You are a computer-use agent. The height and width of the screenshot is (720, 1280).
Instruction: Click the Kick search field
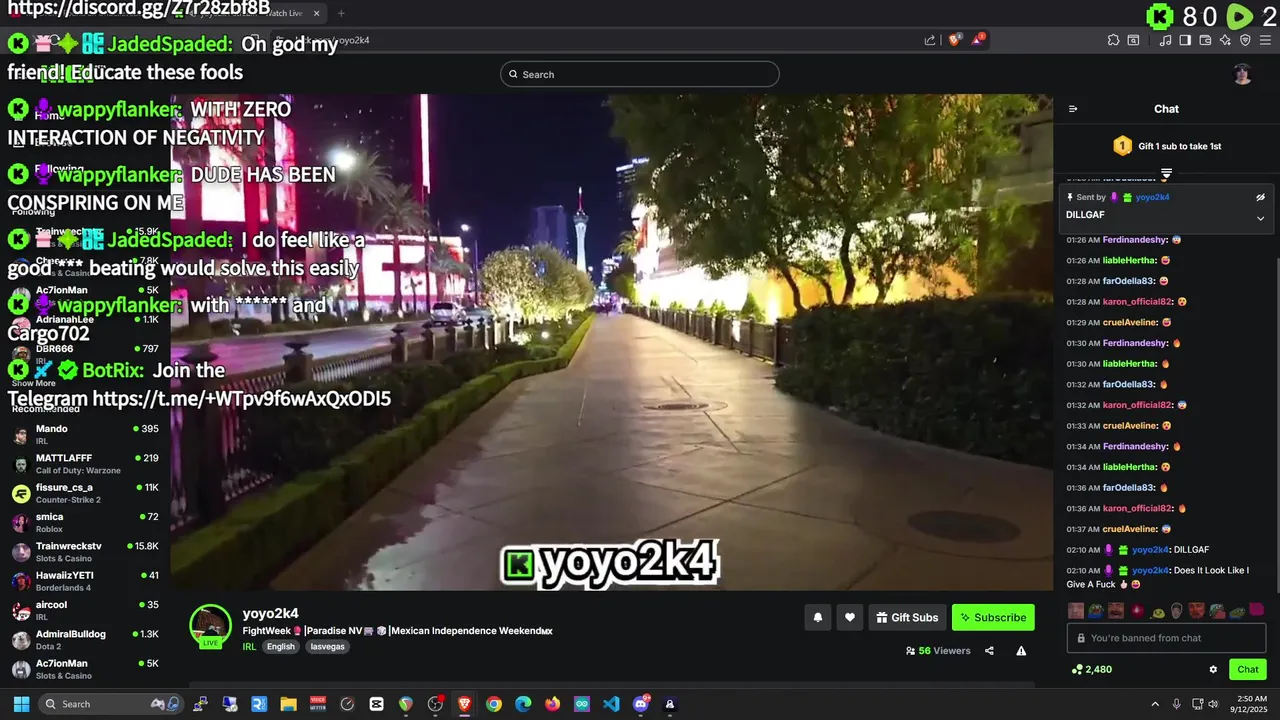coord(640,74)
